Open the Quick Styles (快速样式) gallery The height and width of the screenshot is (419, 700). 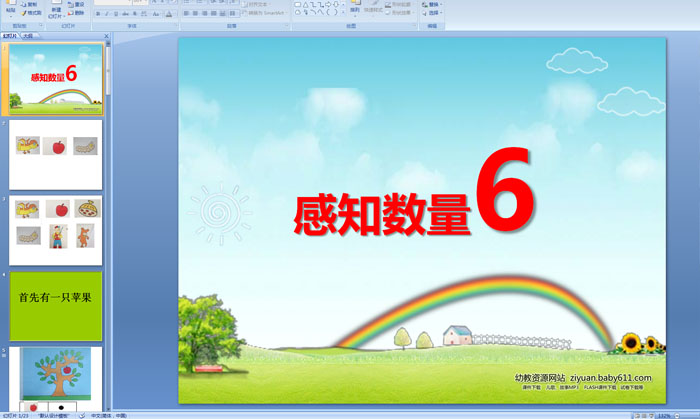(373, 7)
